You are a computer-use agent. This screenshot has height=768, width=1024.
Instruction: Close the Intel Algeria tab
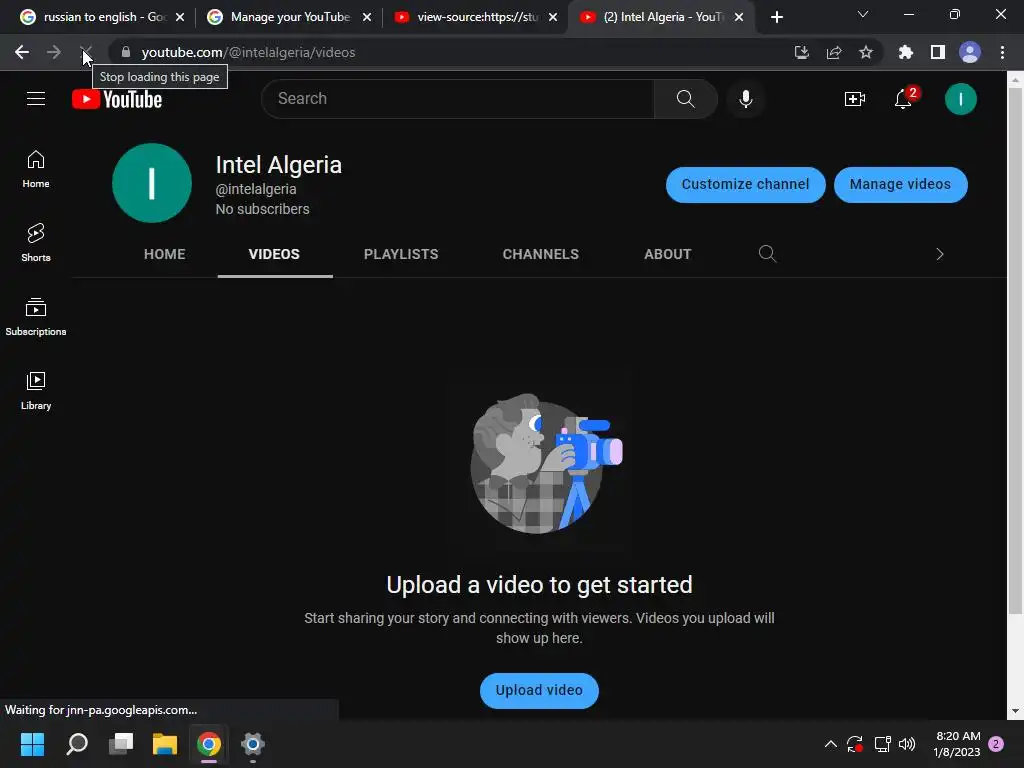739,17
